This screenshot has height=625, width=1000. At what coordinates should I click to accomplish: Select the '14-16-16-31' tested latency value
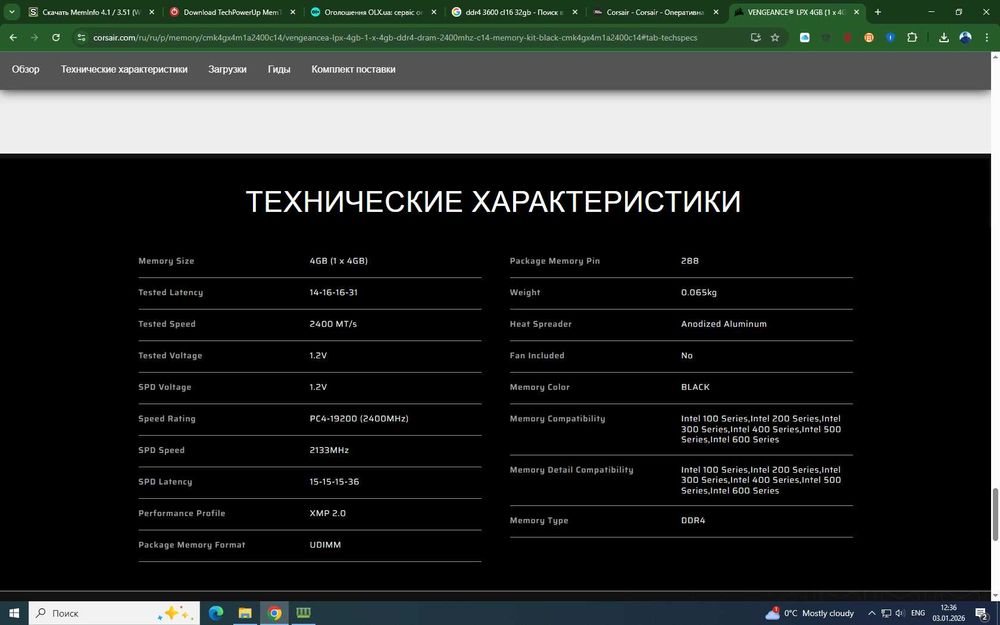point(334,292)
